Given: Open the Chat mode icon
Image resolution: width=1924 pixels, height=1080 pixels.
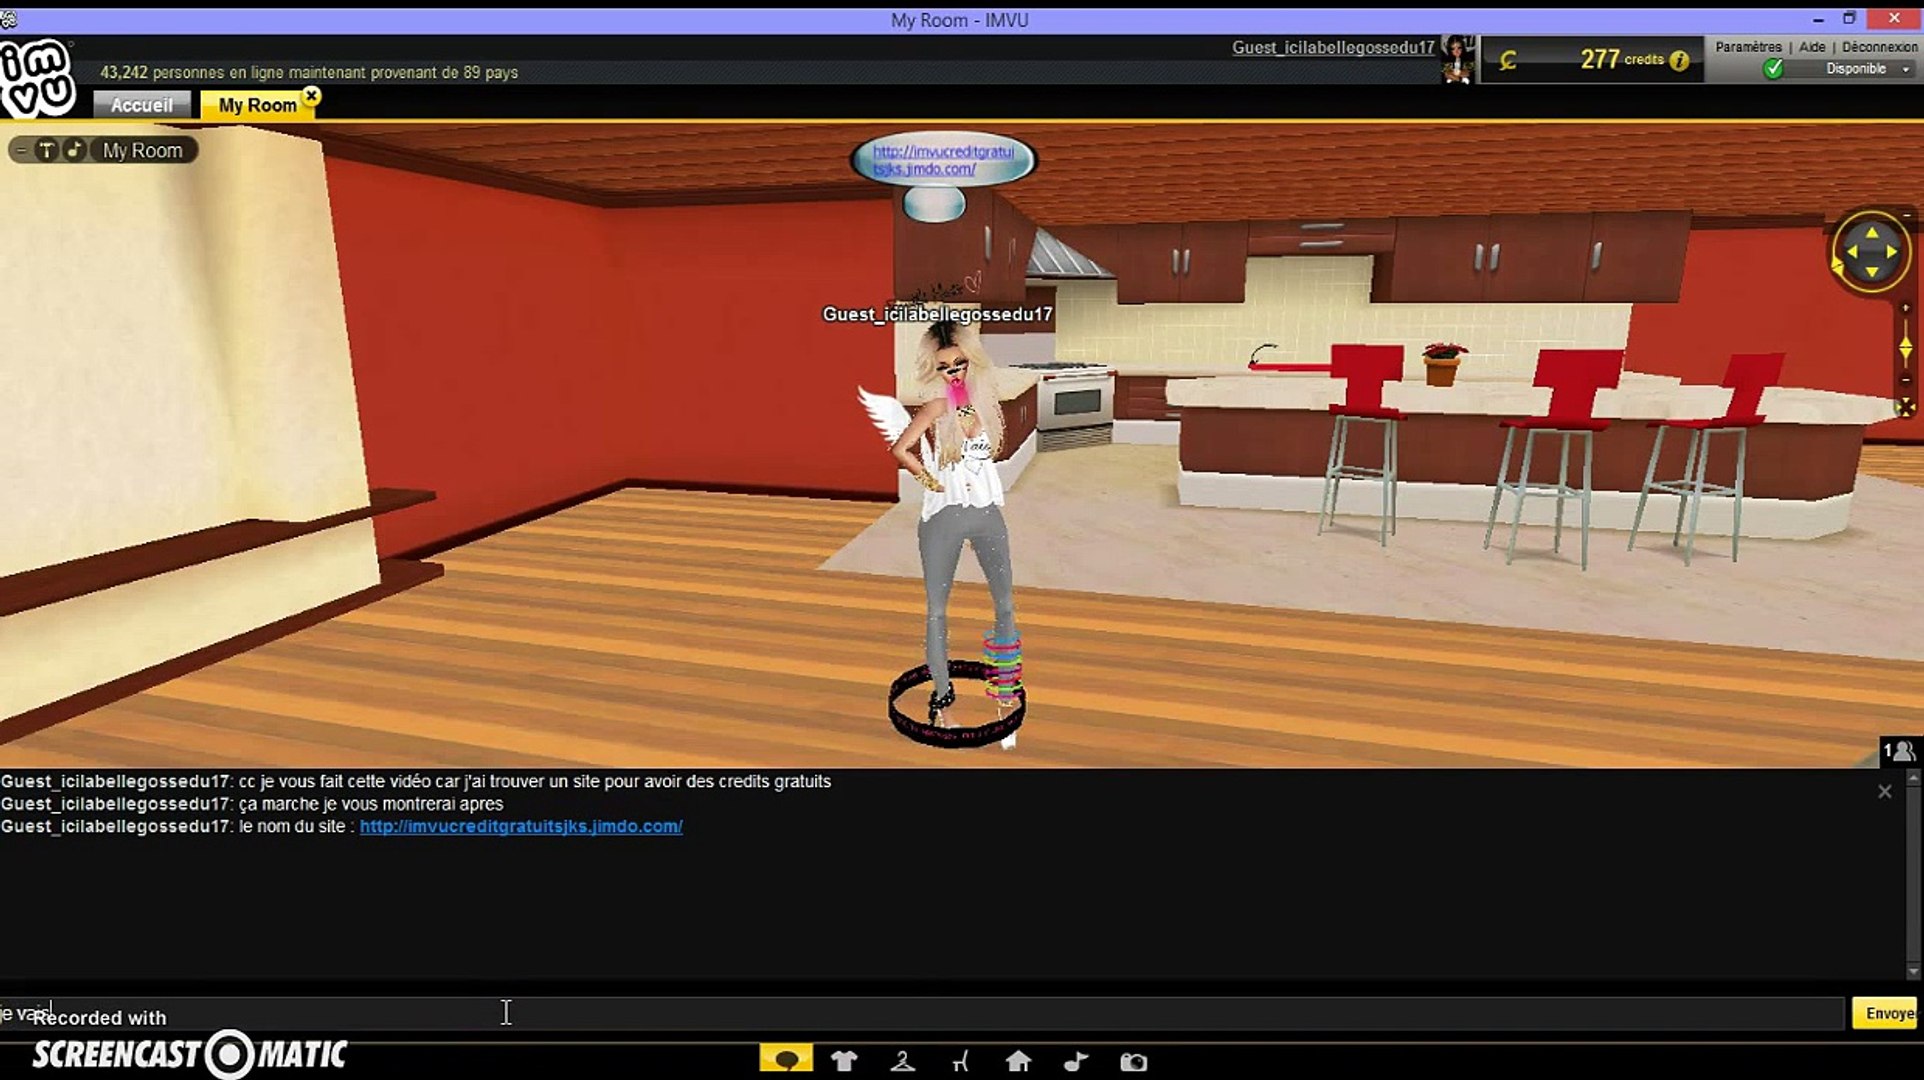Looking at the screenshot, I should 786,1060.
